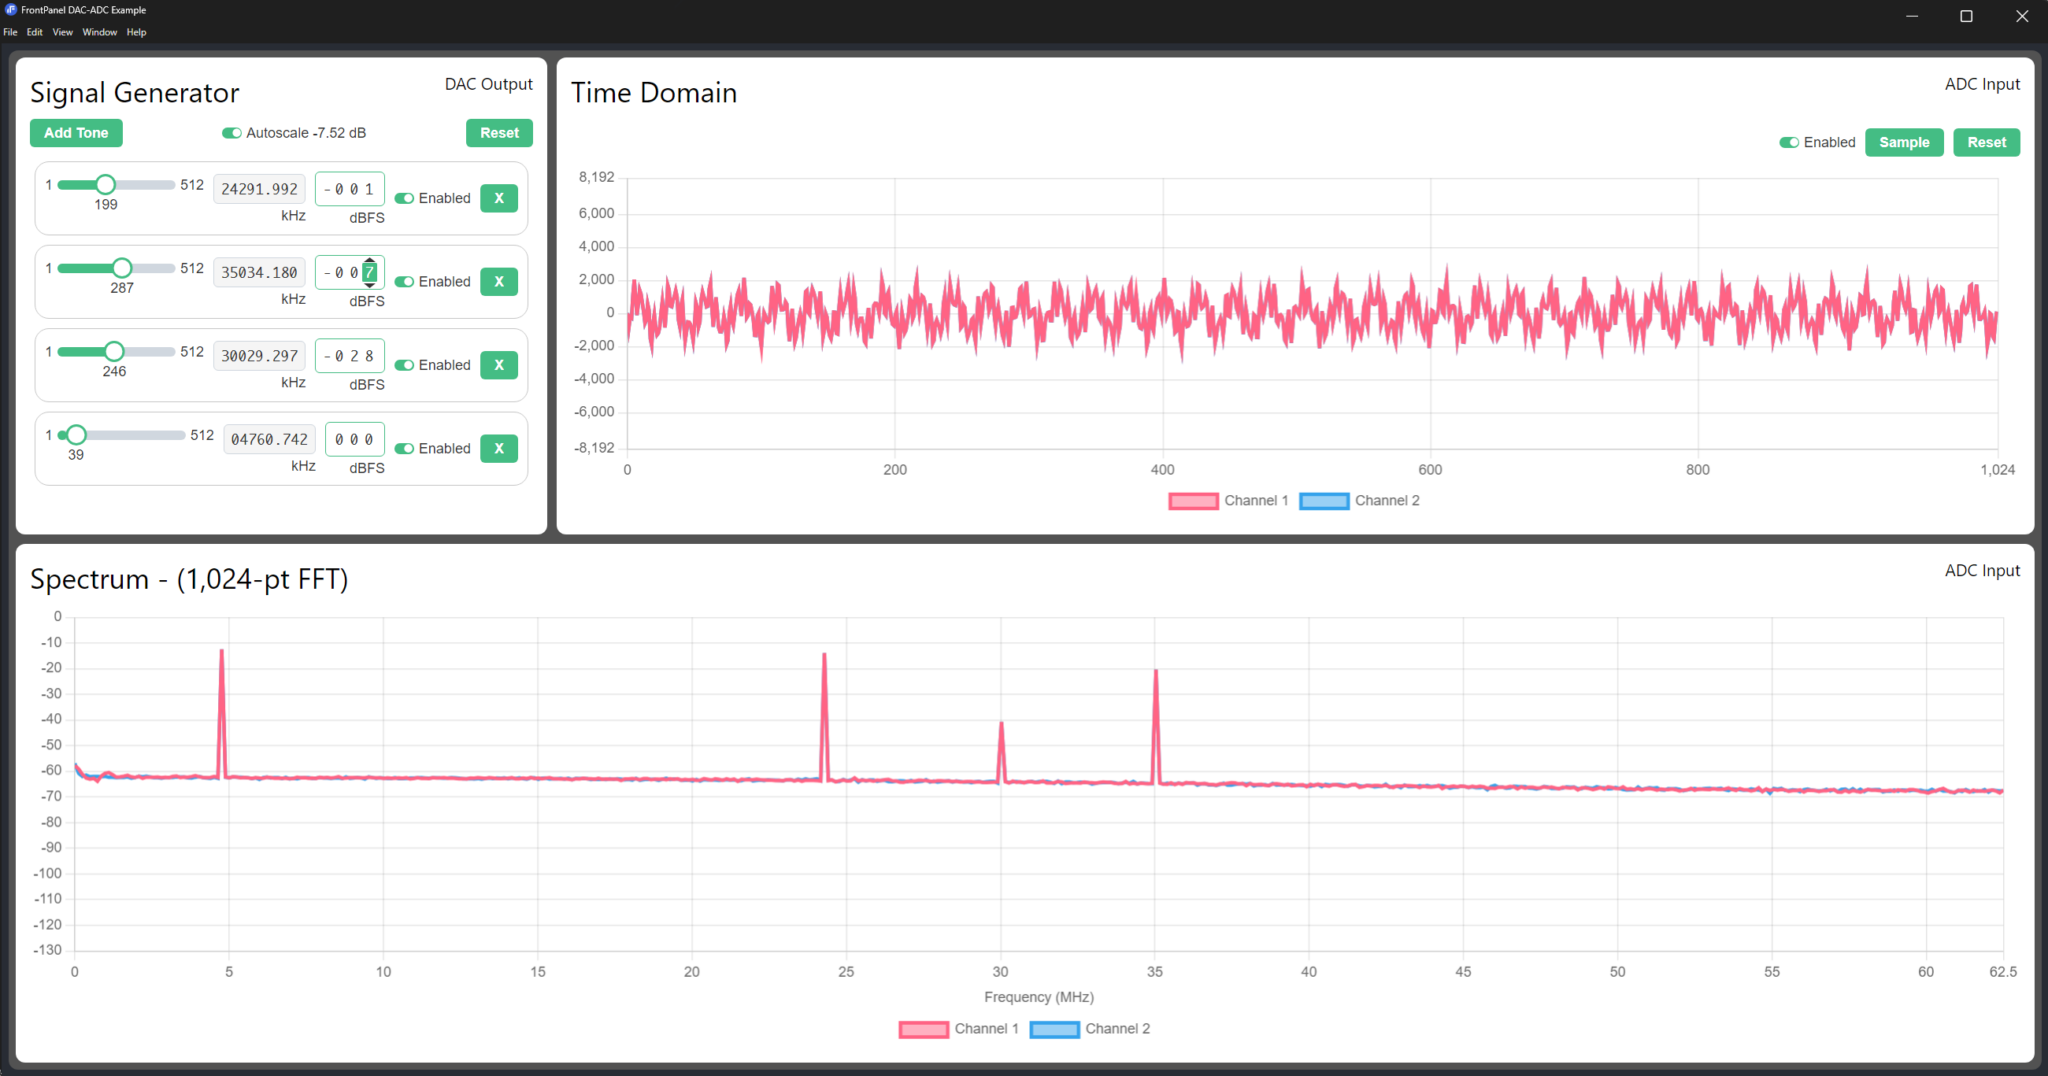
Task: Click Channel 1 legend swatch in Time Domain
Action: (1192, 500)
